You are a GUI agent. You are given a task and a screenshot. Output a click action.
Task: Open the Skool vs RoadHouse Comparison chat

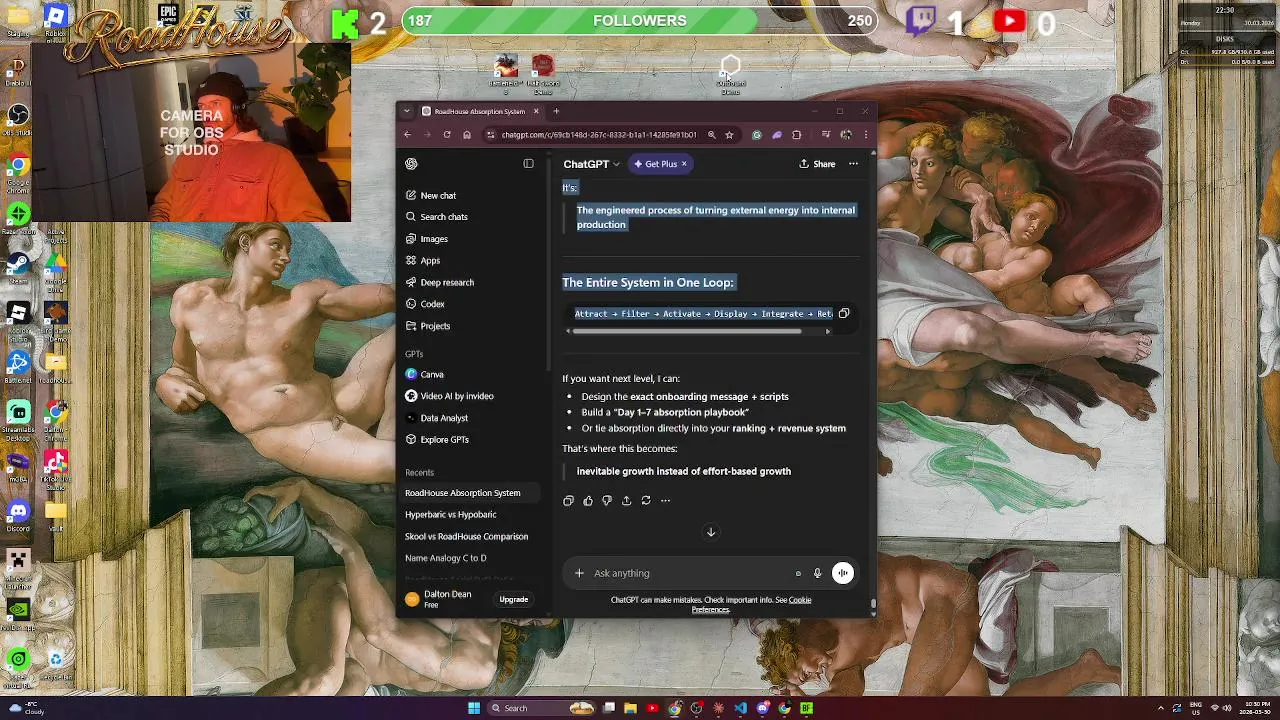(x=466, y=537)
